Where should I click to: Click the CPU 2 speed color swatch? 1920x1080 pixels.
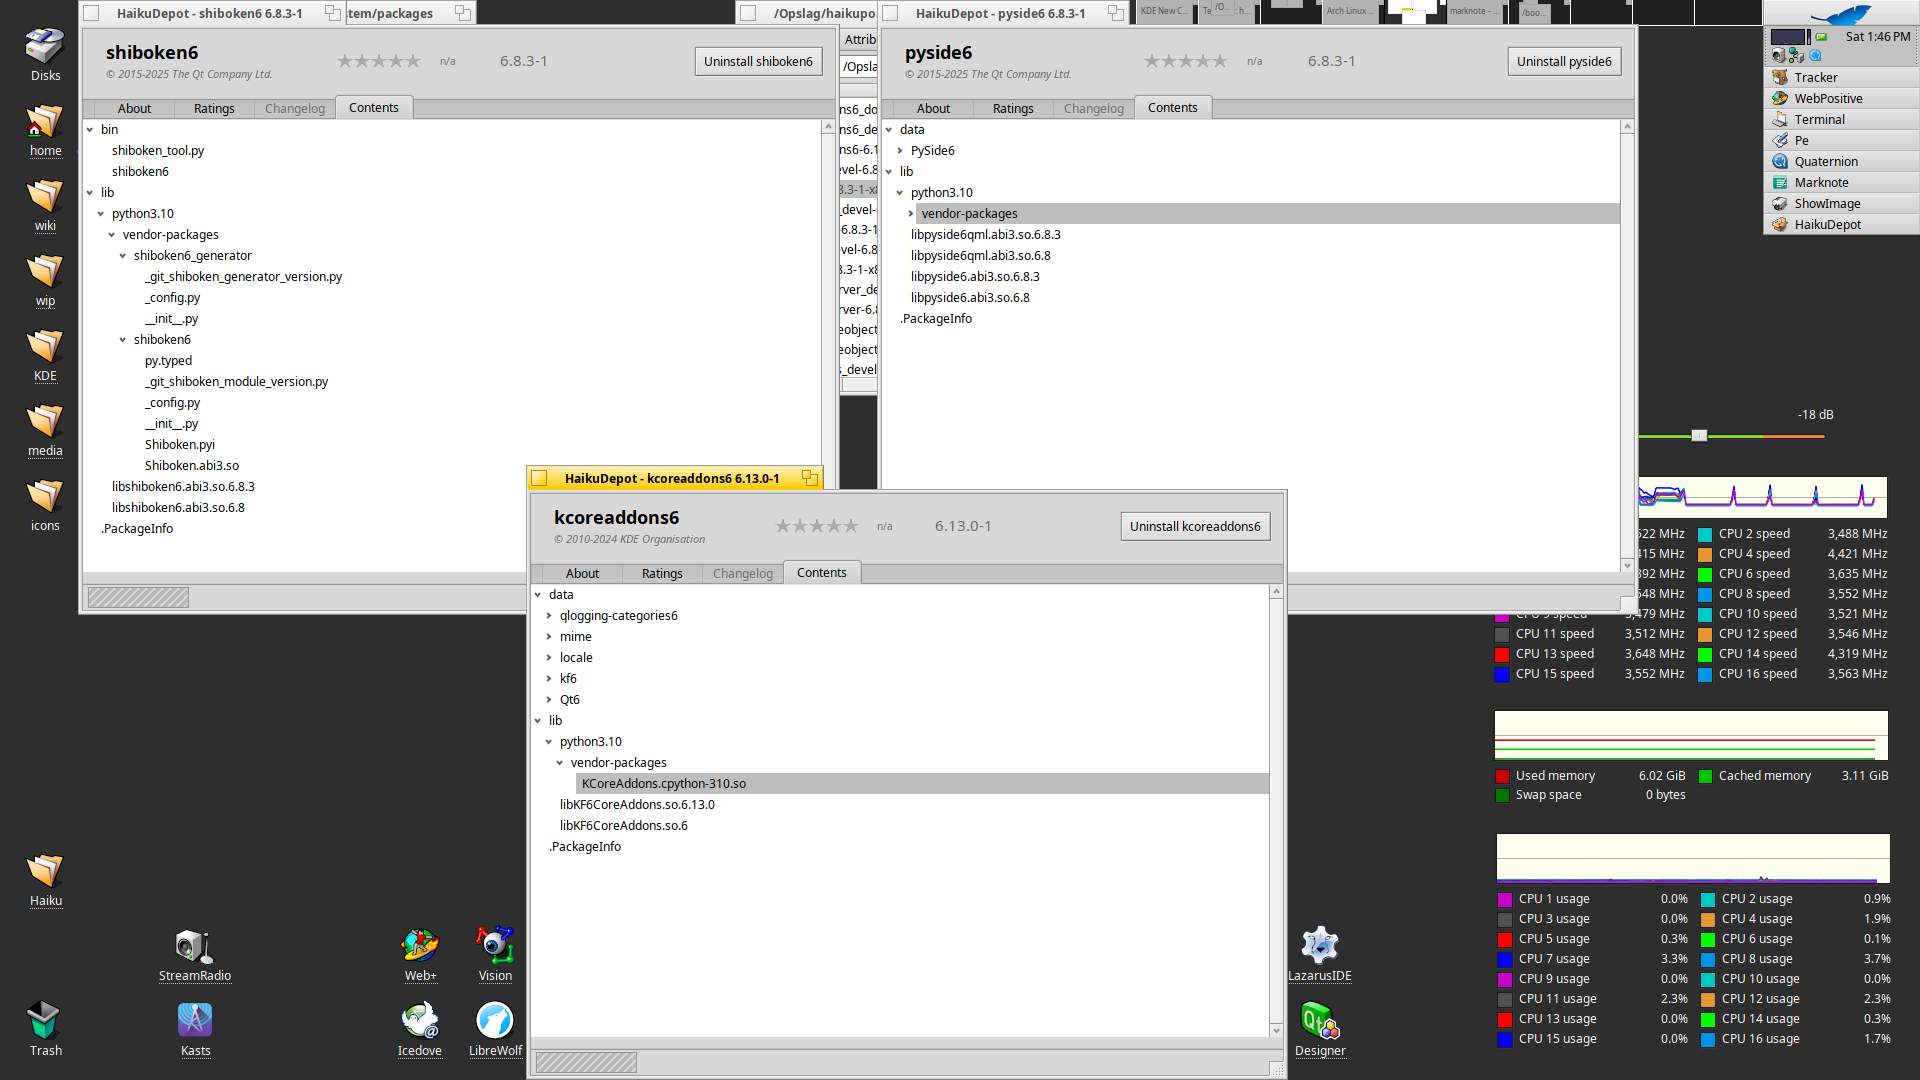pos(1705,534)
